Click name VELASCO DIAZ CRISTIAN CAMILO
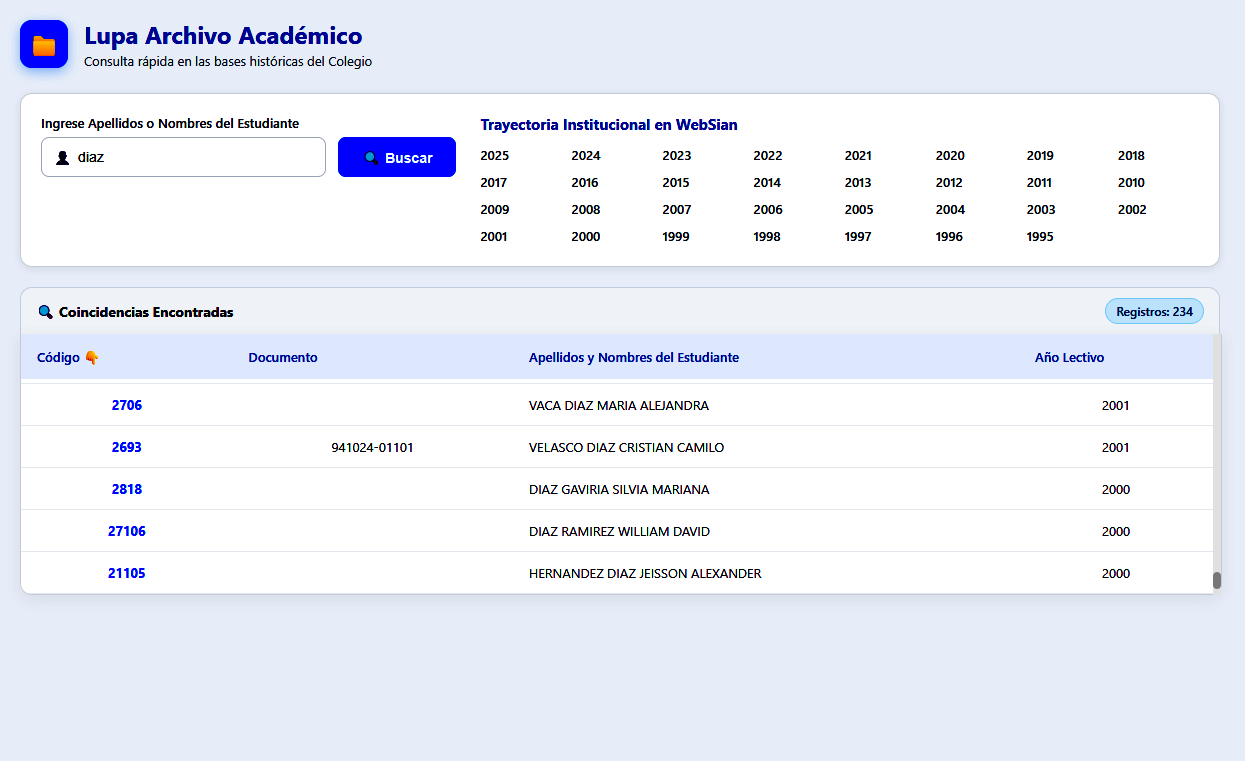1245x761 pixels. [627, 448]
